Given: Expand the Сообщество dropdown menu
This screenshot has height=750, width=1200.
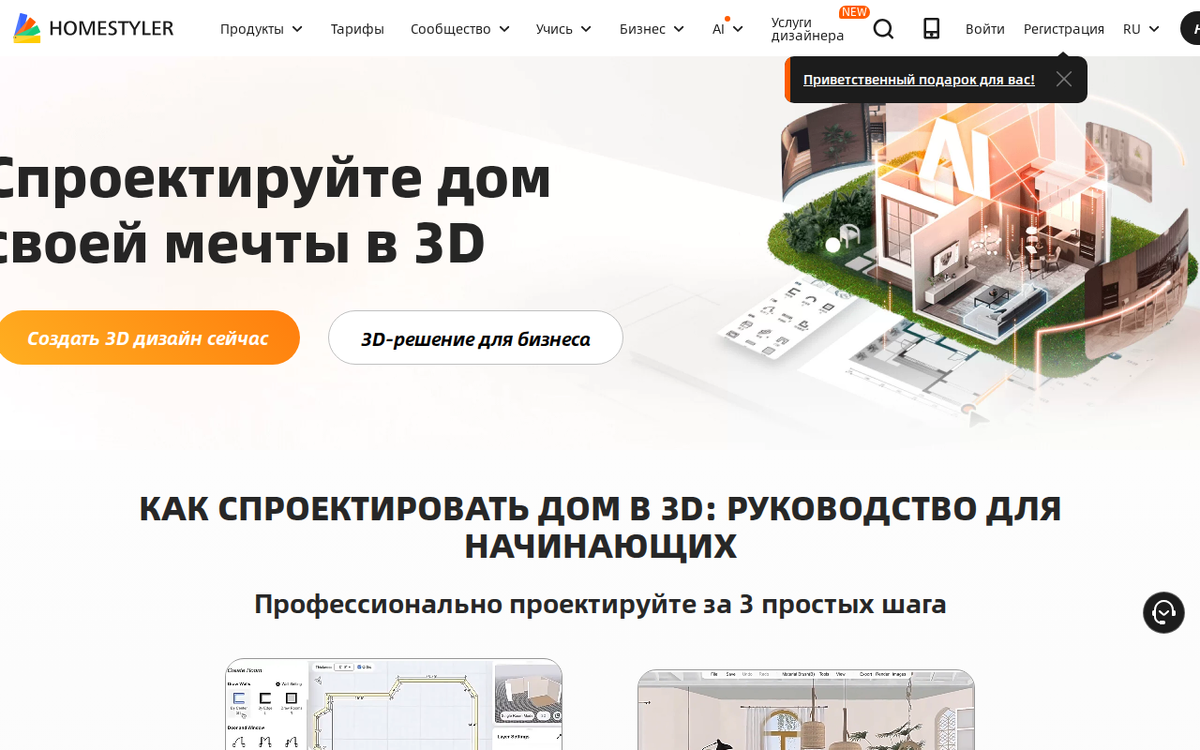Looking at the screenshot, I should coord(460,29).
